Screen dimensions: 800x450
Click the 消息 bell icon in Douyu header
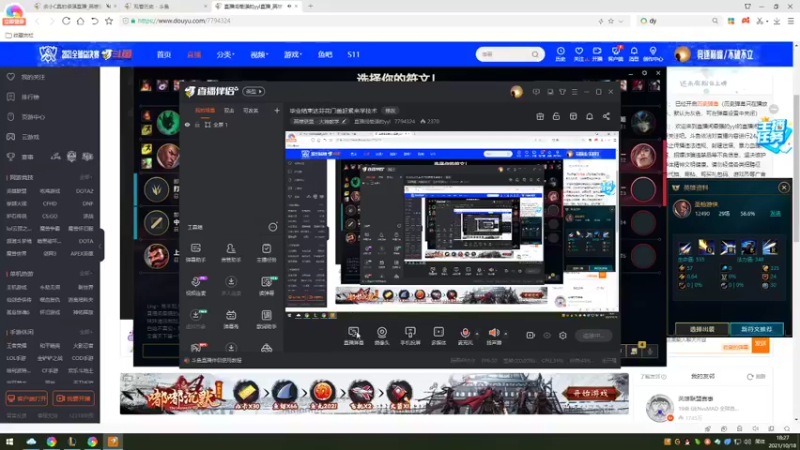point(634,54)
